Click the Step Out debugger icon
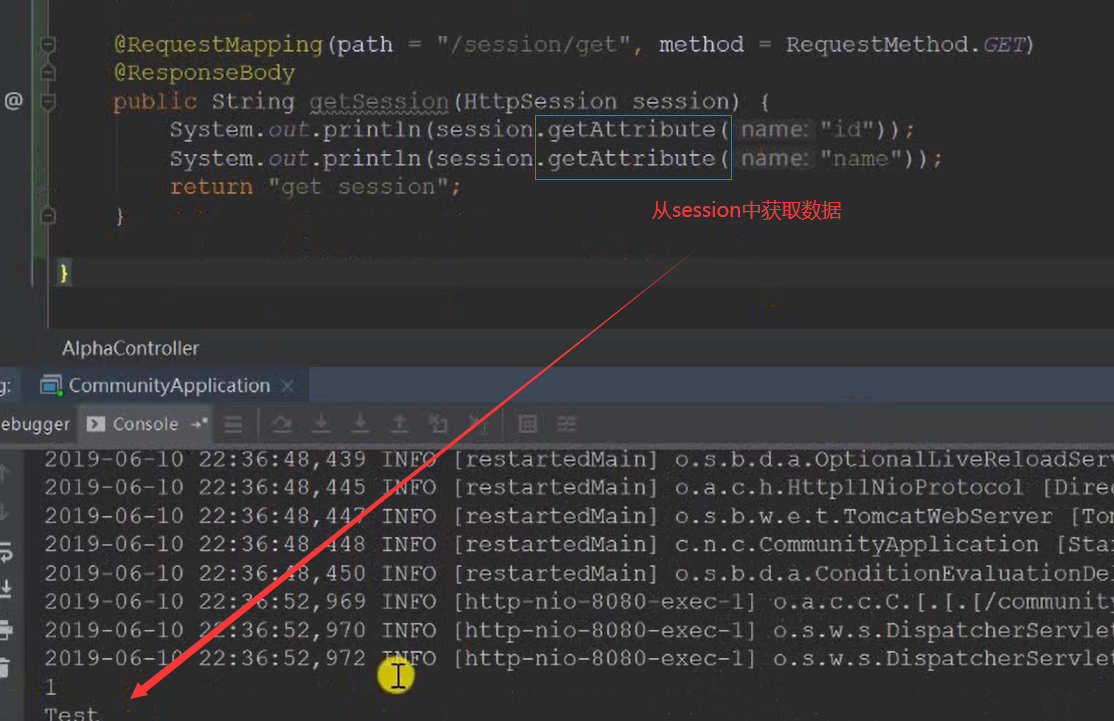The height and width of the screenshot is (721, 1114). point(399,424)
